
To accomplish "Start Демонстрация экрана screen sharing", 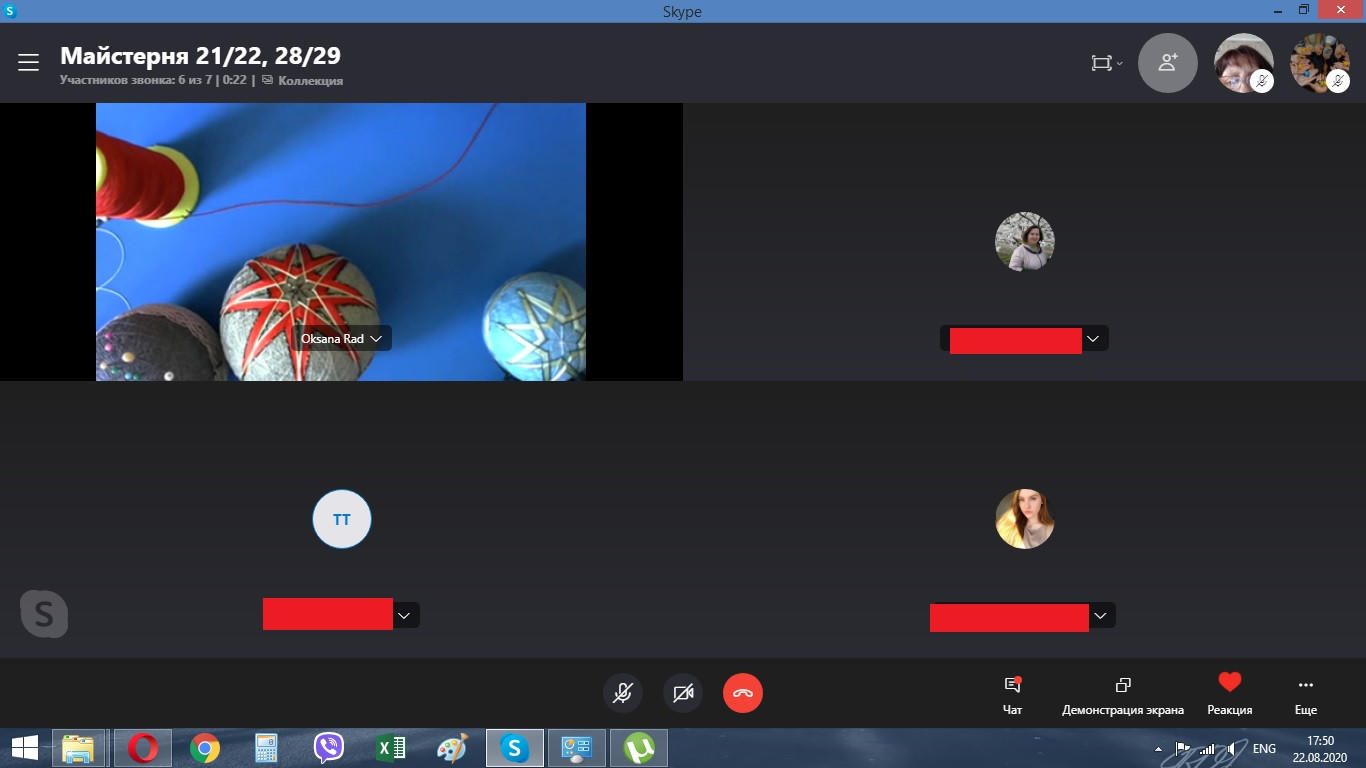I will 1123,696.
